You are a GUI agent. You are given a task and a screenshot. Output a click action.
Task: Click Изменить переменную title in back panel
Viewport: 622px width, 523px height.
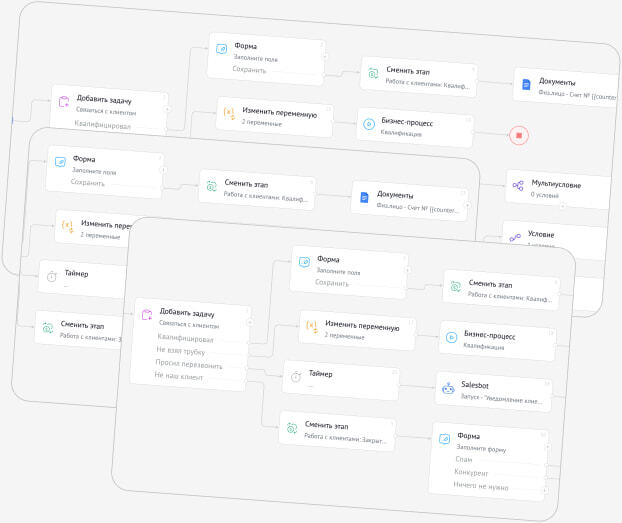click(x=280, y=113)
